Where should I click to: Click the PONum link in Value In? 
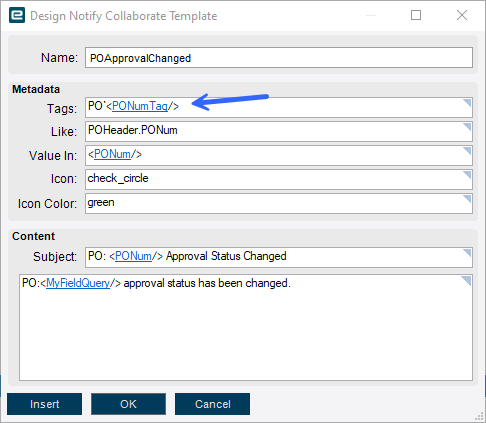(x=112, y=154)
